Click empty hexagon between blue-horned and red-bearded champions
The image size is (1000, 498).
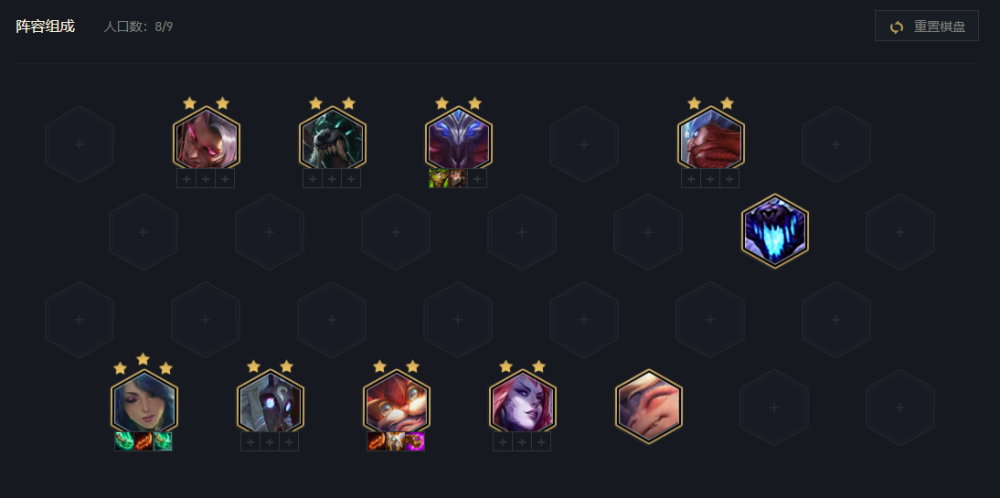(584, 144)
